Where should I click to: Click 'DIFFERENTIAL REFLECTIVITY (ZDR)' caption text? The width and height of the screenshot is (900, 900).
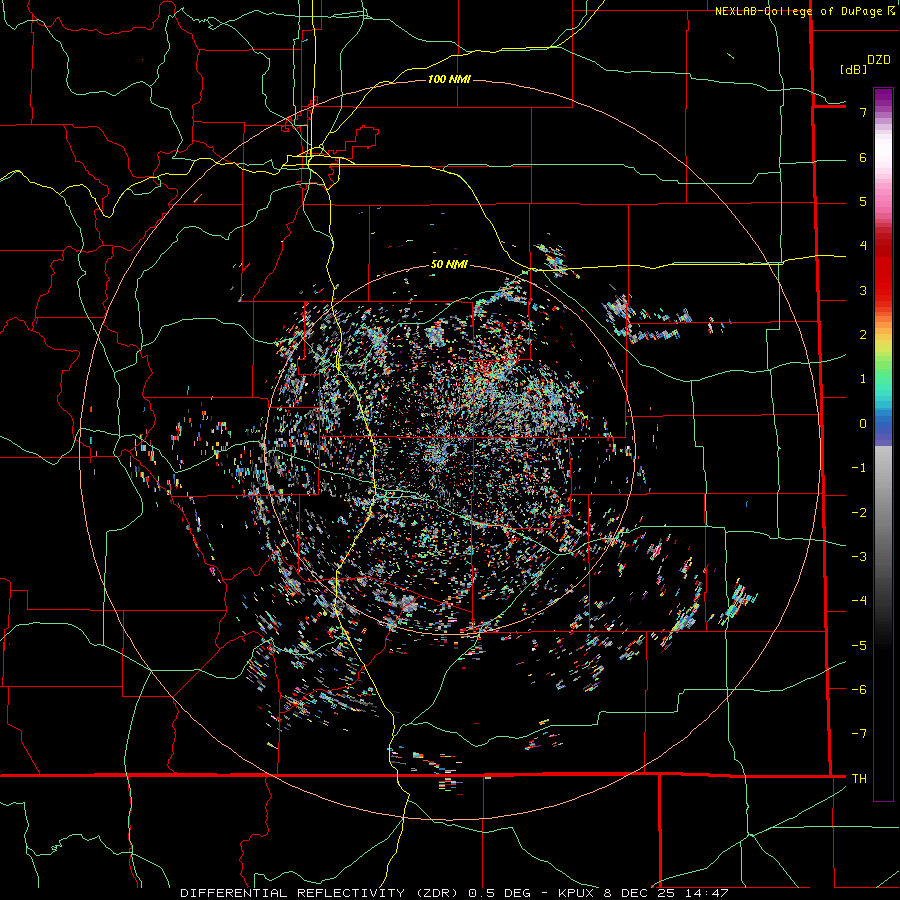(x=320, y=893)
